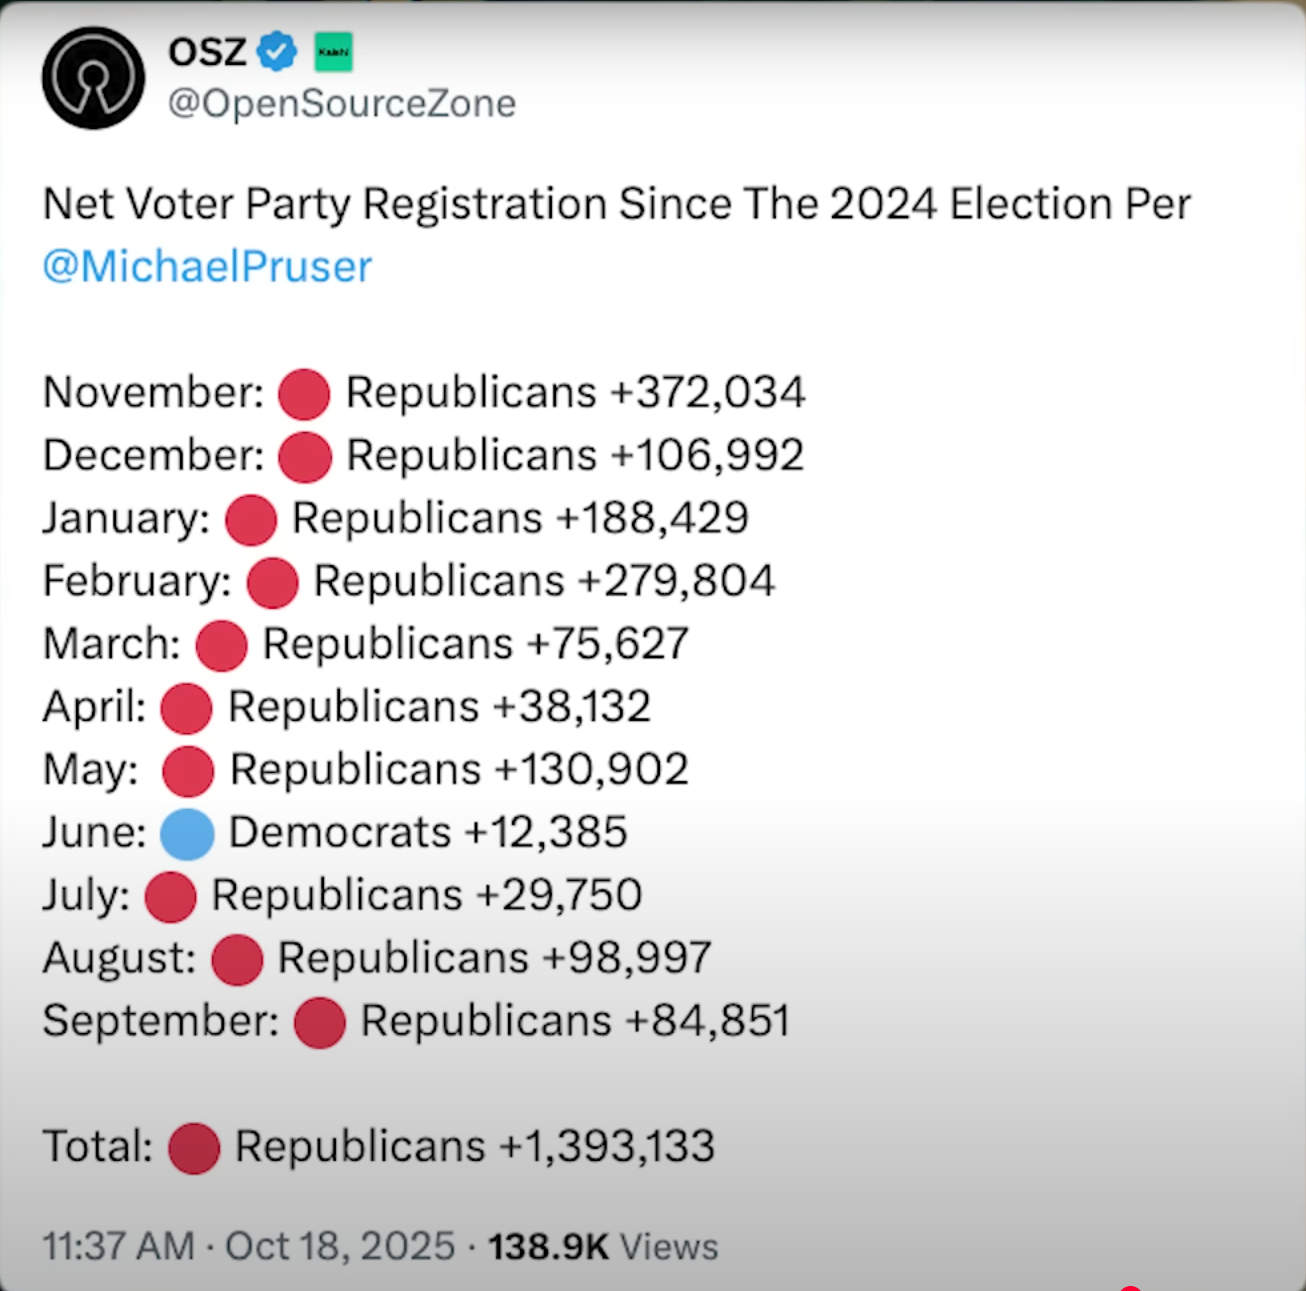Click the red circle beside September

coord(320,1023)
